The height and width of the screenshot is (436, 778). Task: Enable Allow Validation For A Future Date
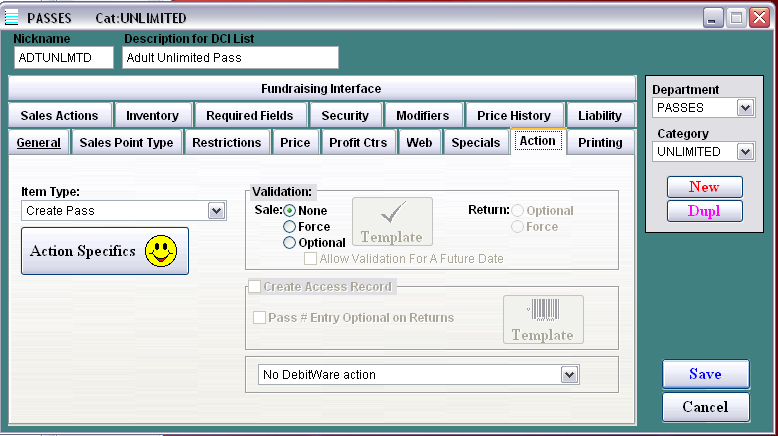coord(311,258)
